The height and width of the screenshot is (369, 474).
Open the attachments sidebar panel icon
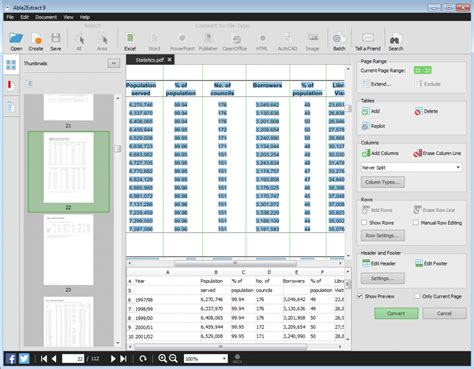[10, 106]
